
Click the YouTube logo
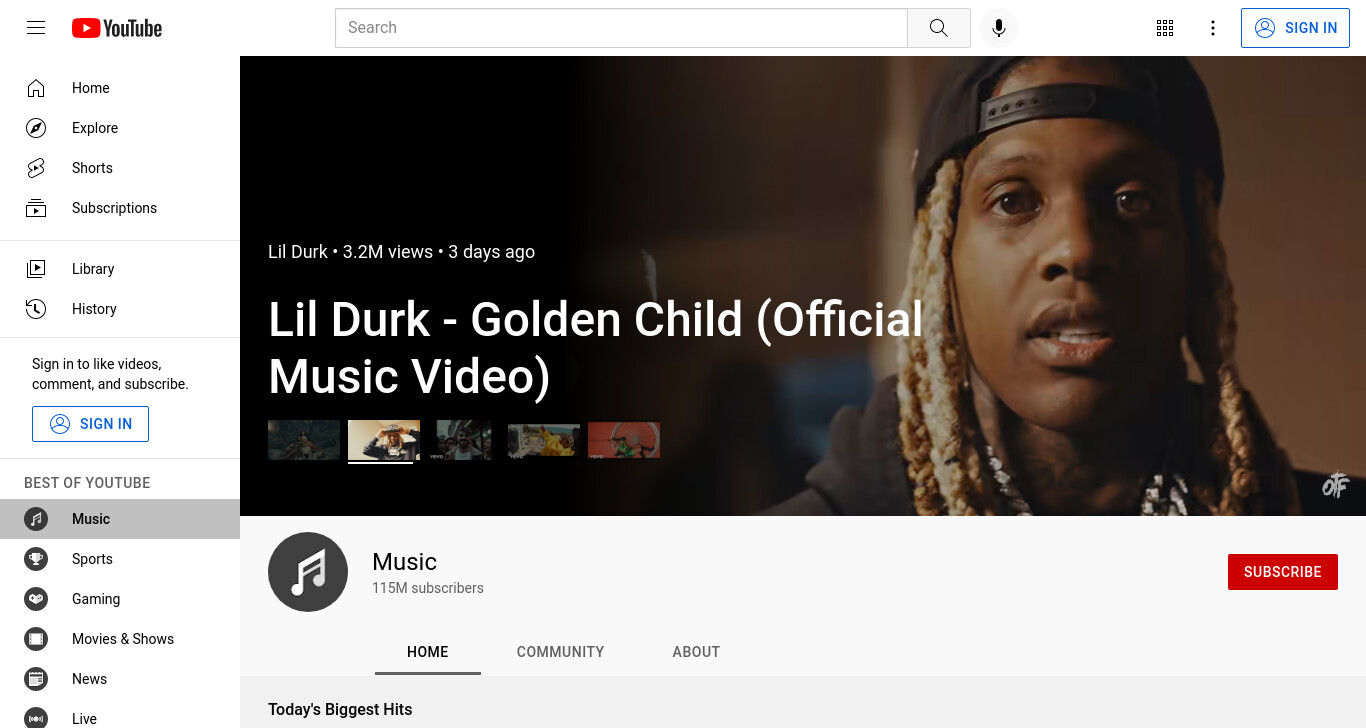point(117,28)
